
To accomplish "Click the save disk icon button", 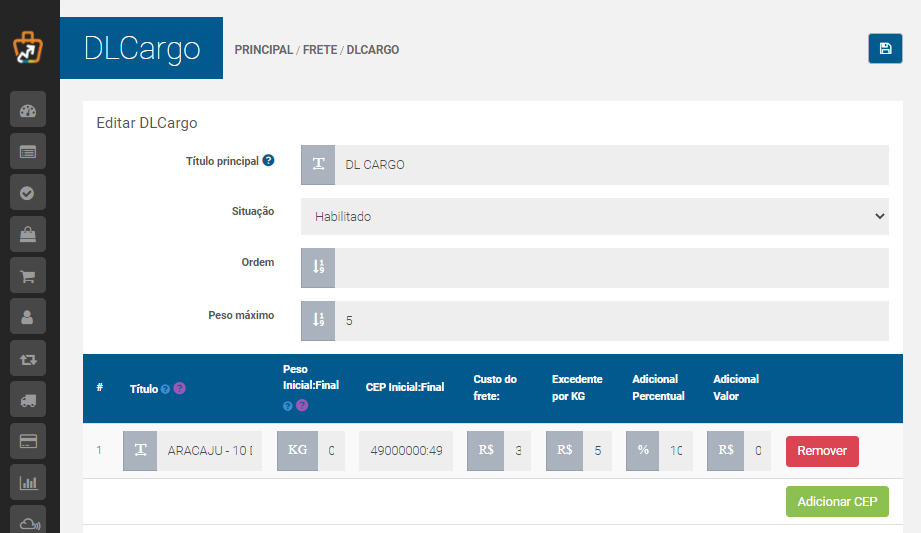I will click(x=885, y=49).
